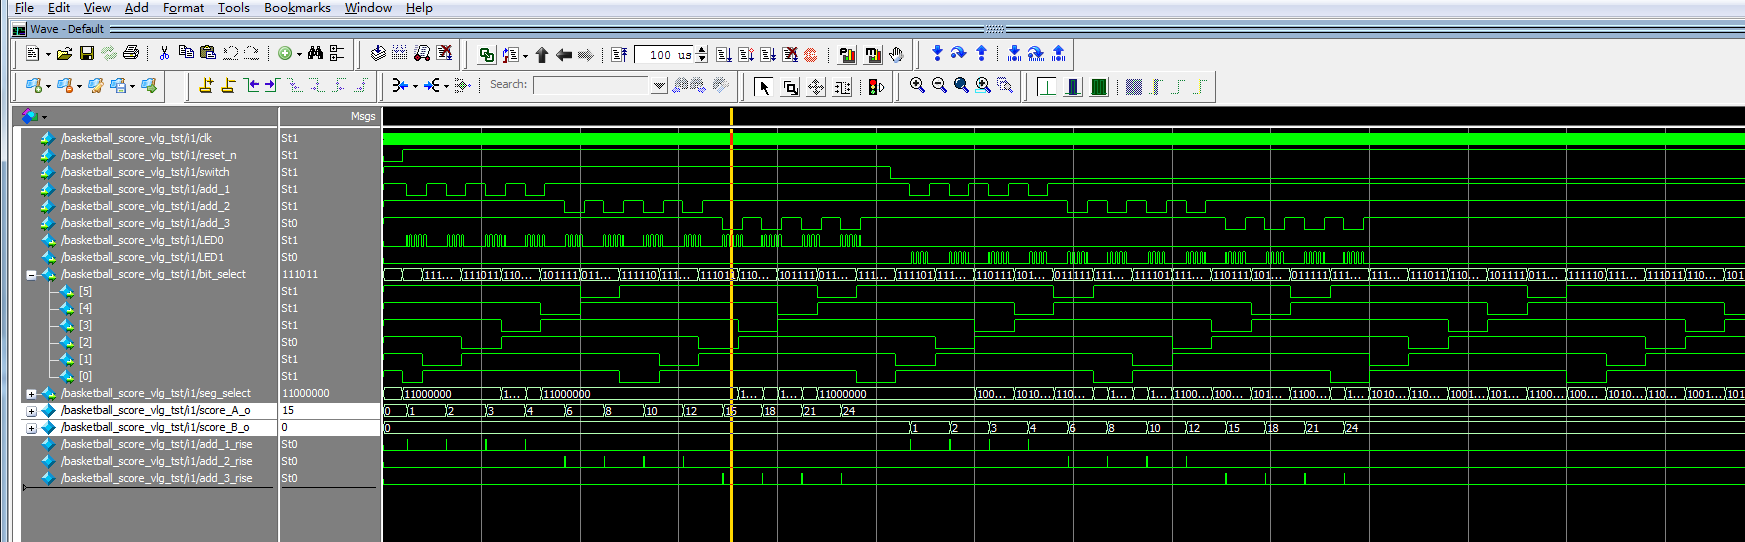This screenshot has width=1745, height=542.
Task: Click the Msgs column header
Action: (363, 117)
